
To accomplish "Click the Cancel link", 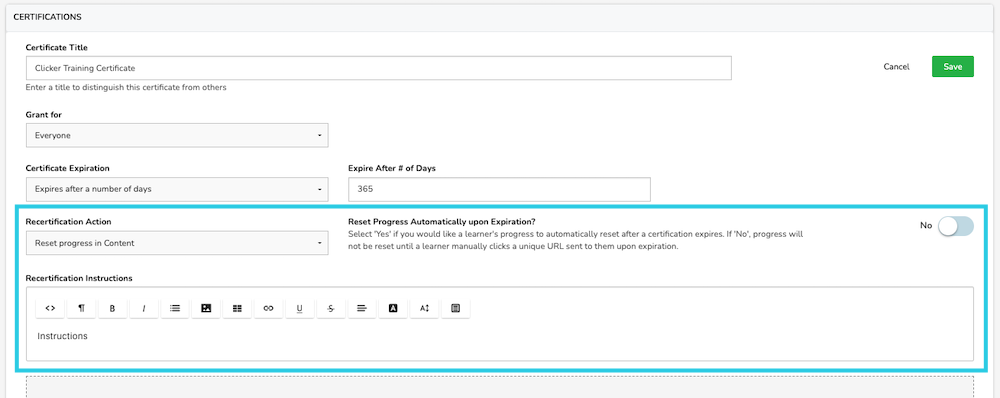I will pos(896,66).
